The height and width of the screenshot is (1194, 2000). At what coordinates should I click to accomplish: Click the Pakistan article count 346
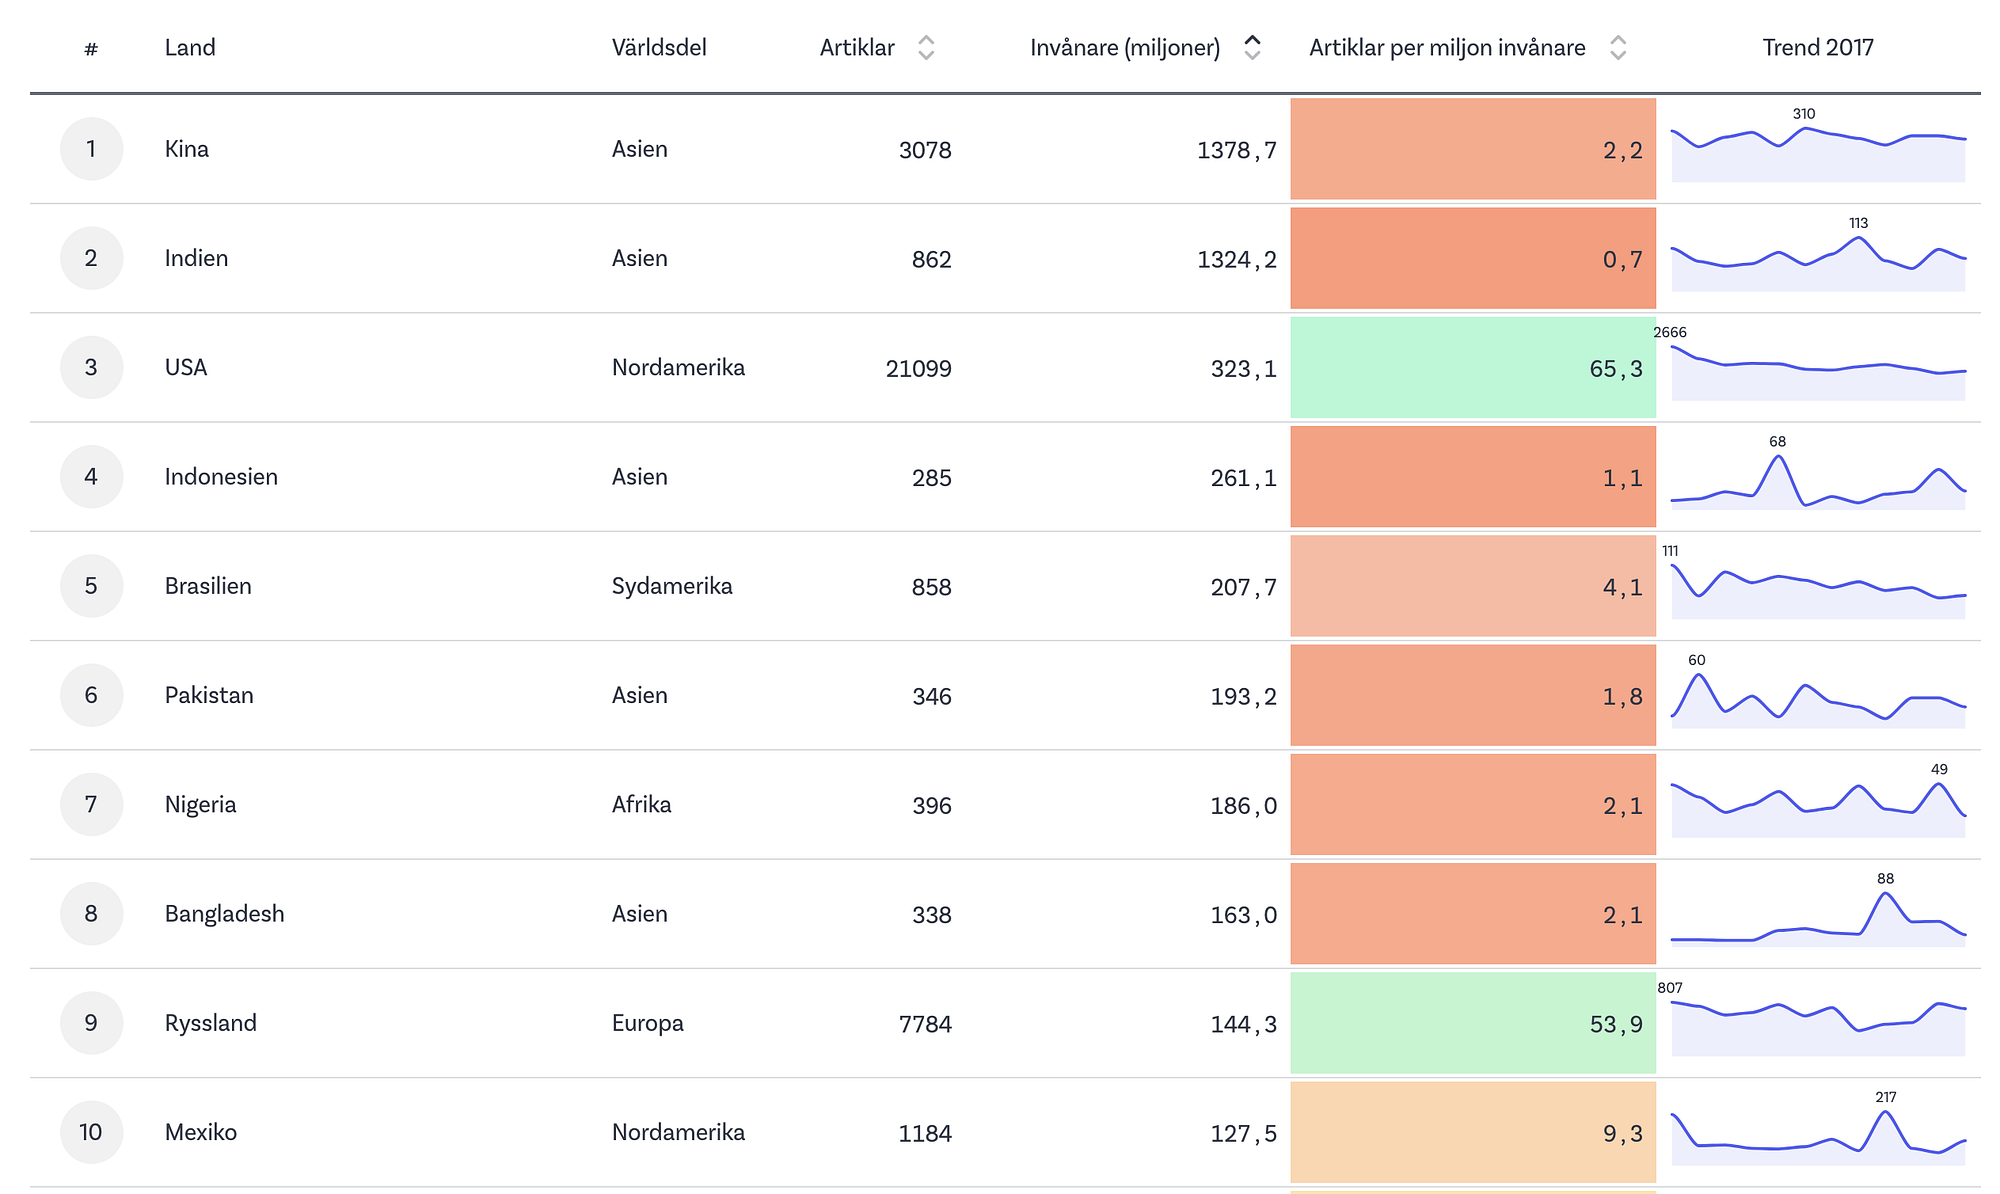pyautogui.click(x=932, y=696)
